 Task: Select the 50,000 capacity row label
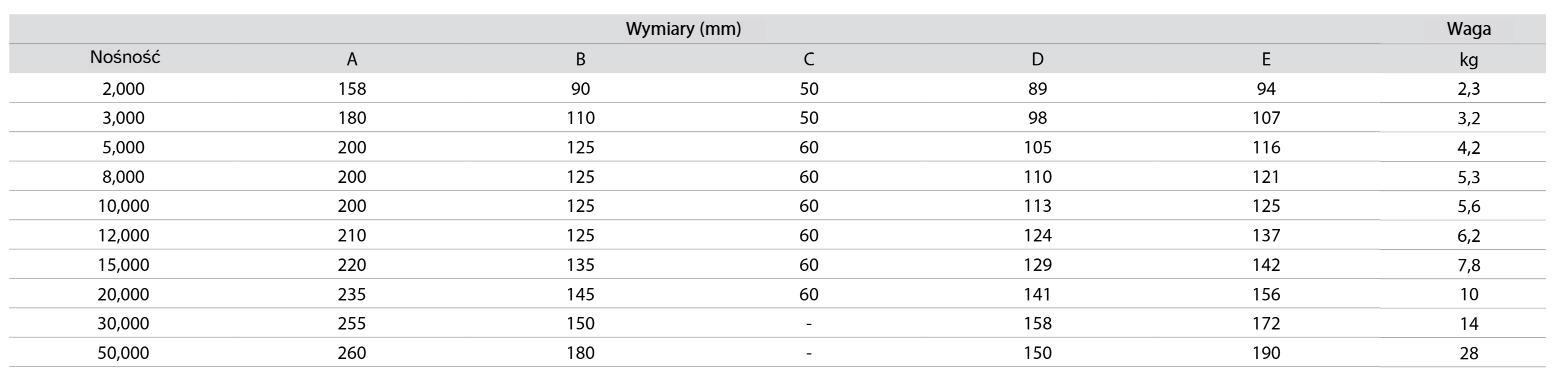tap(126, 353)
